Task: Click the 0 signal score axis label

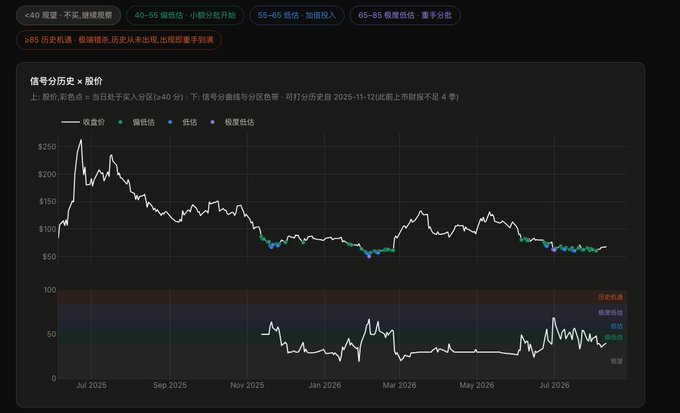Action: click(54, 378)
